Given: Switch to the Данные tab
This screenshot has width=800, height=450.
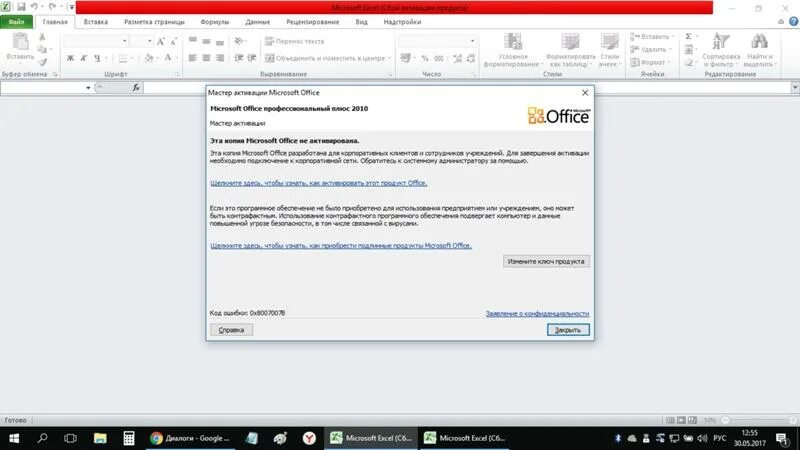Looking at the screenshot, I should (257, 22).
